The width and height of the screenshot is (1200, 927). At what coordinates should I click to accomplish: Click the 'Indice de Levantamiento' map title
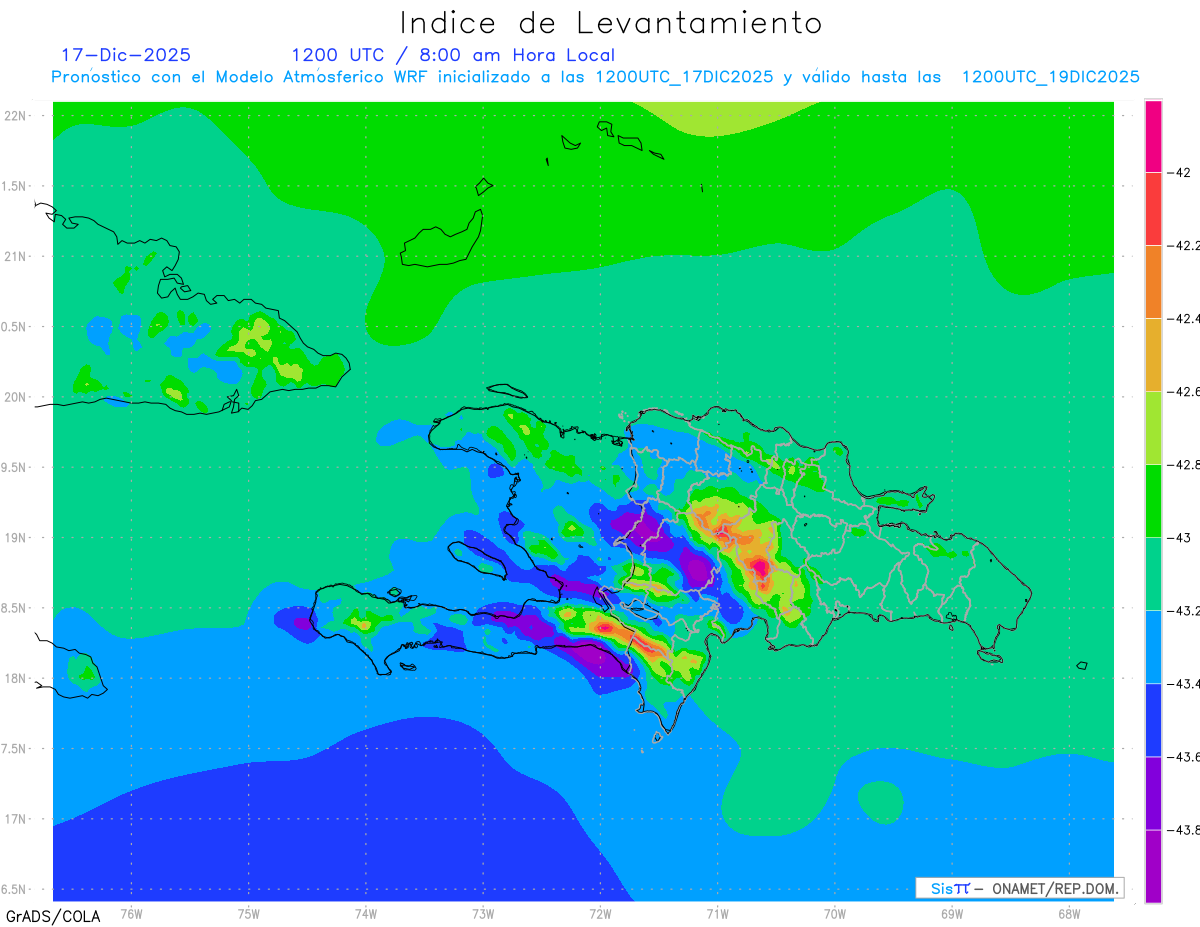coord(611,22)
